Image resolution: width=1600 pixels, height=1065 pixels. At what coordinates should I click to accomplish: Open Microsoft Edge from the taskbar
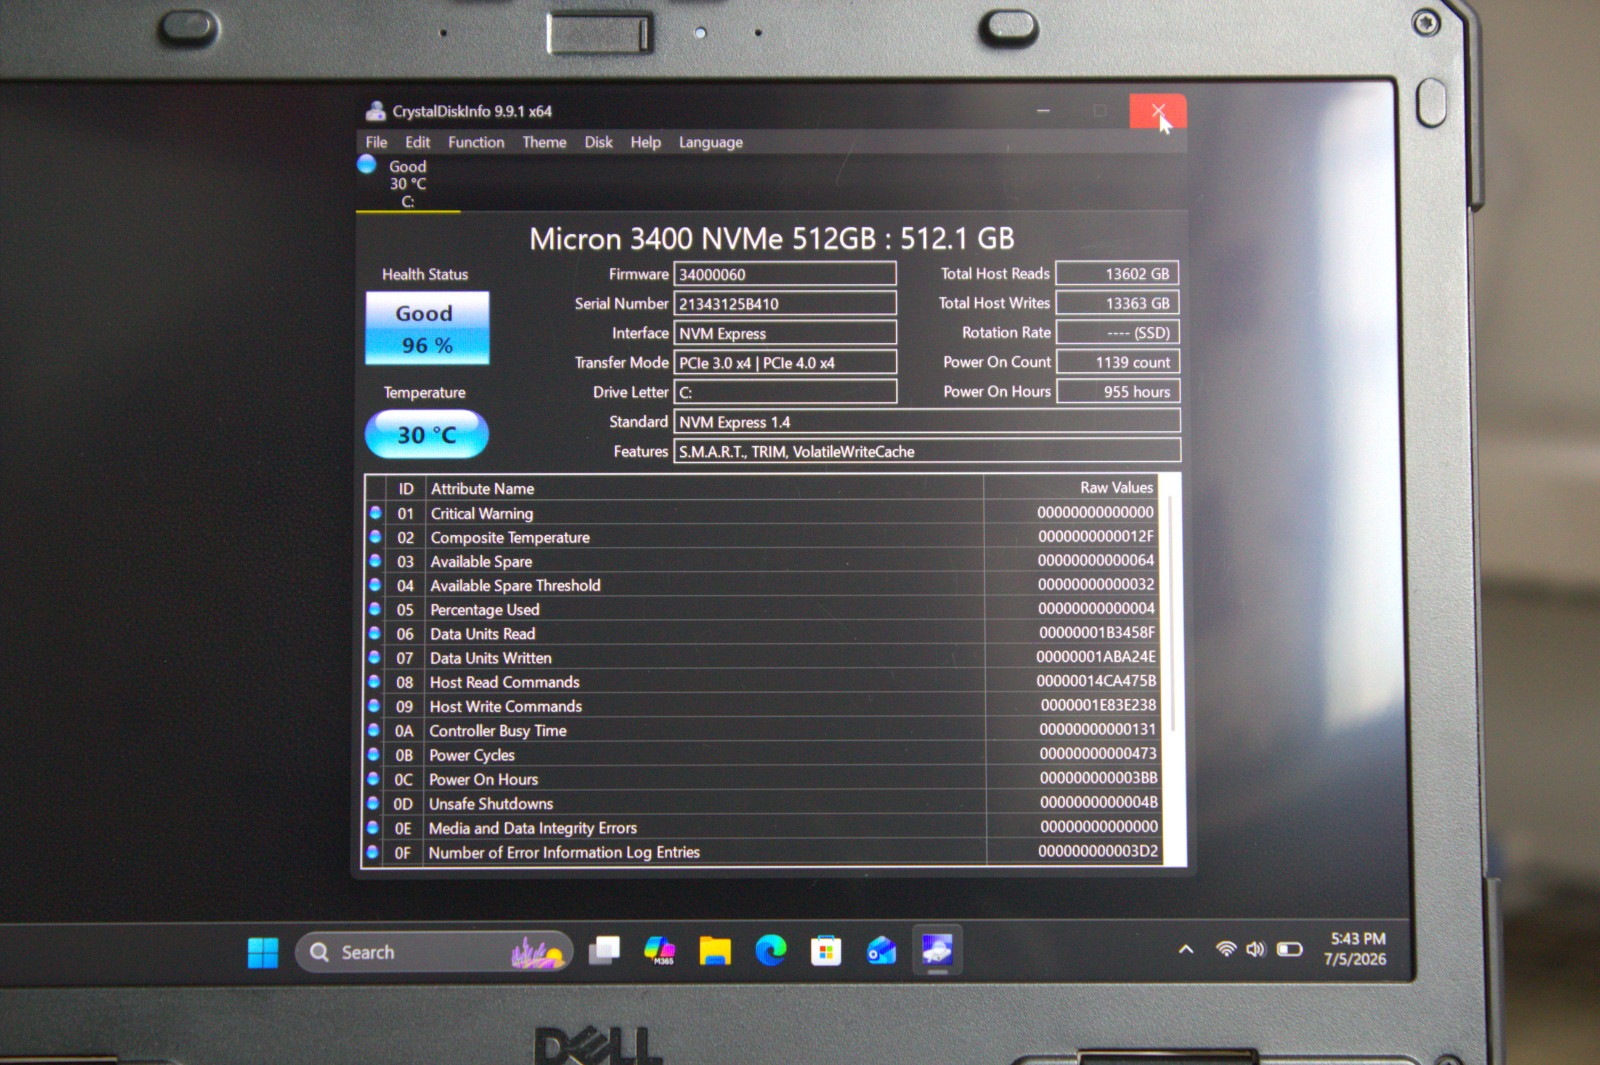(x=771, y=950)
